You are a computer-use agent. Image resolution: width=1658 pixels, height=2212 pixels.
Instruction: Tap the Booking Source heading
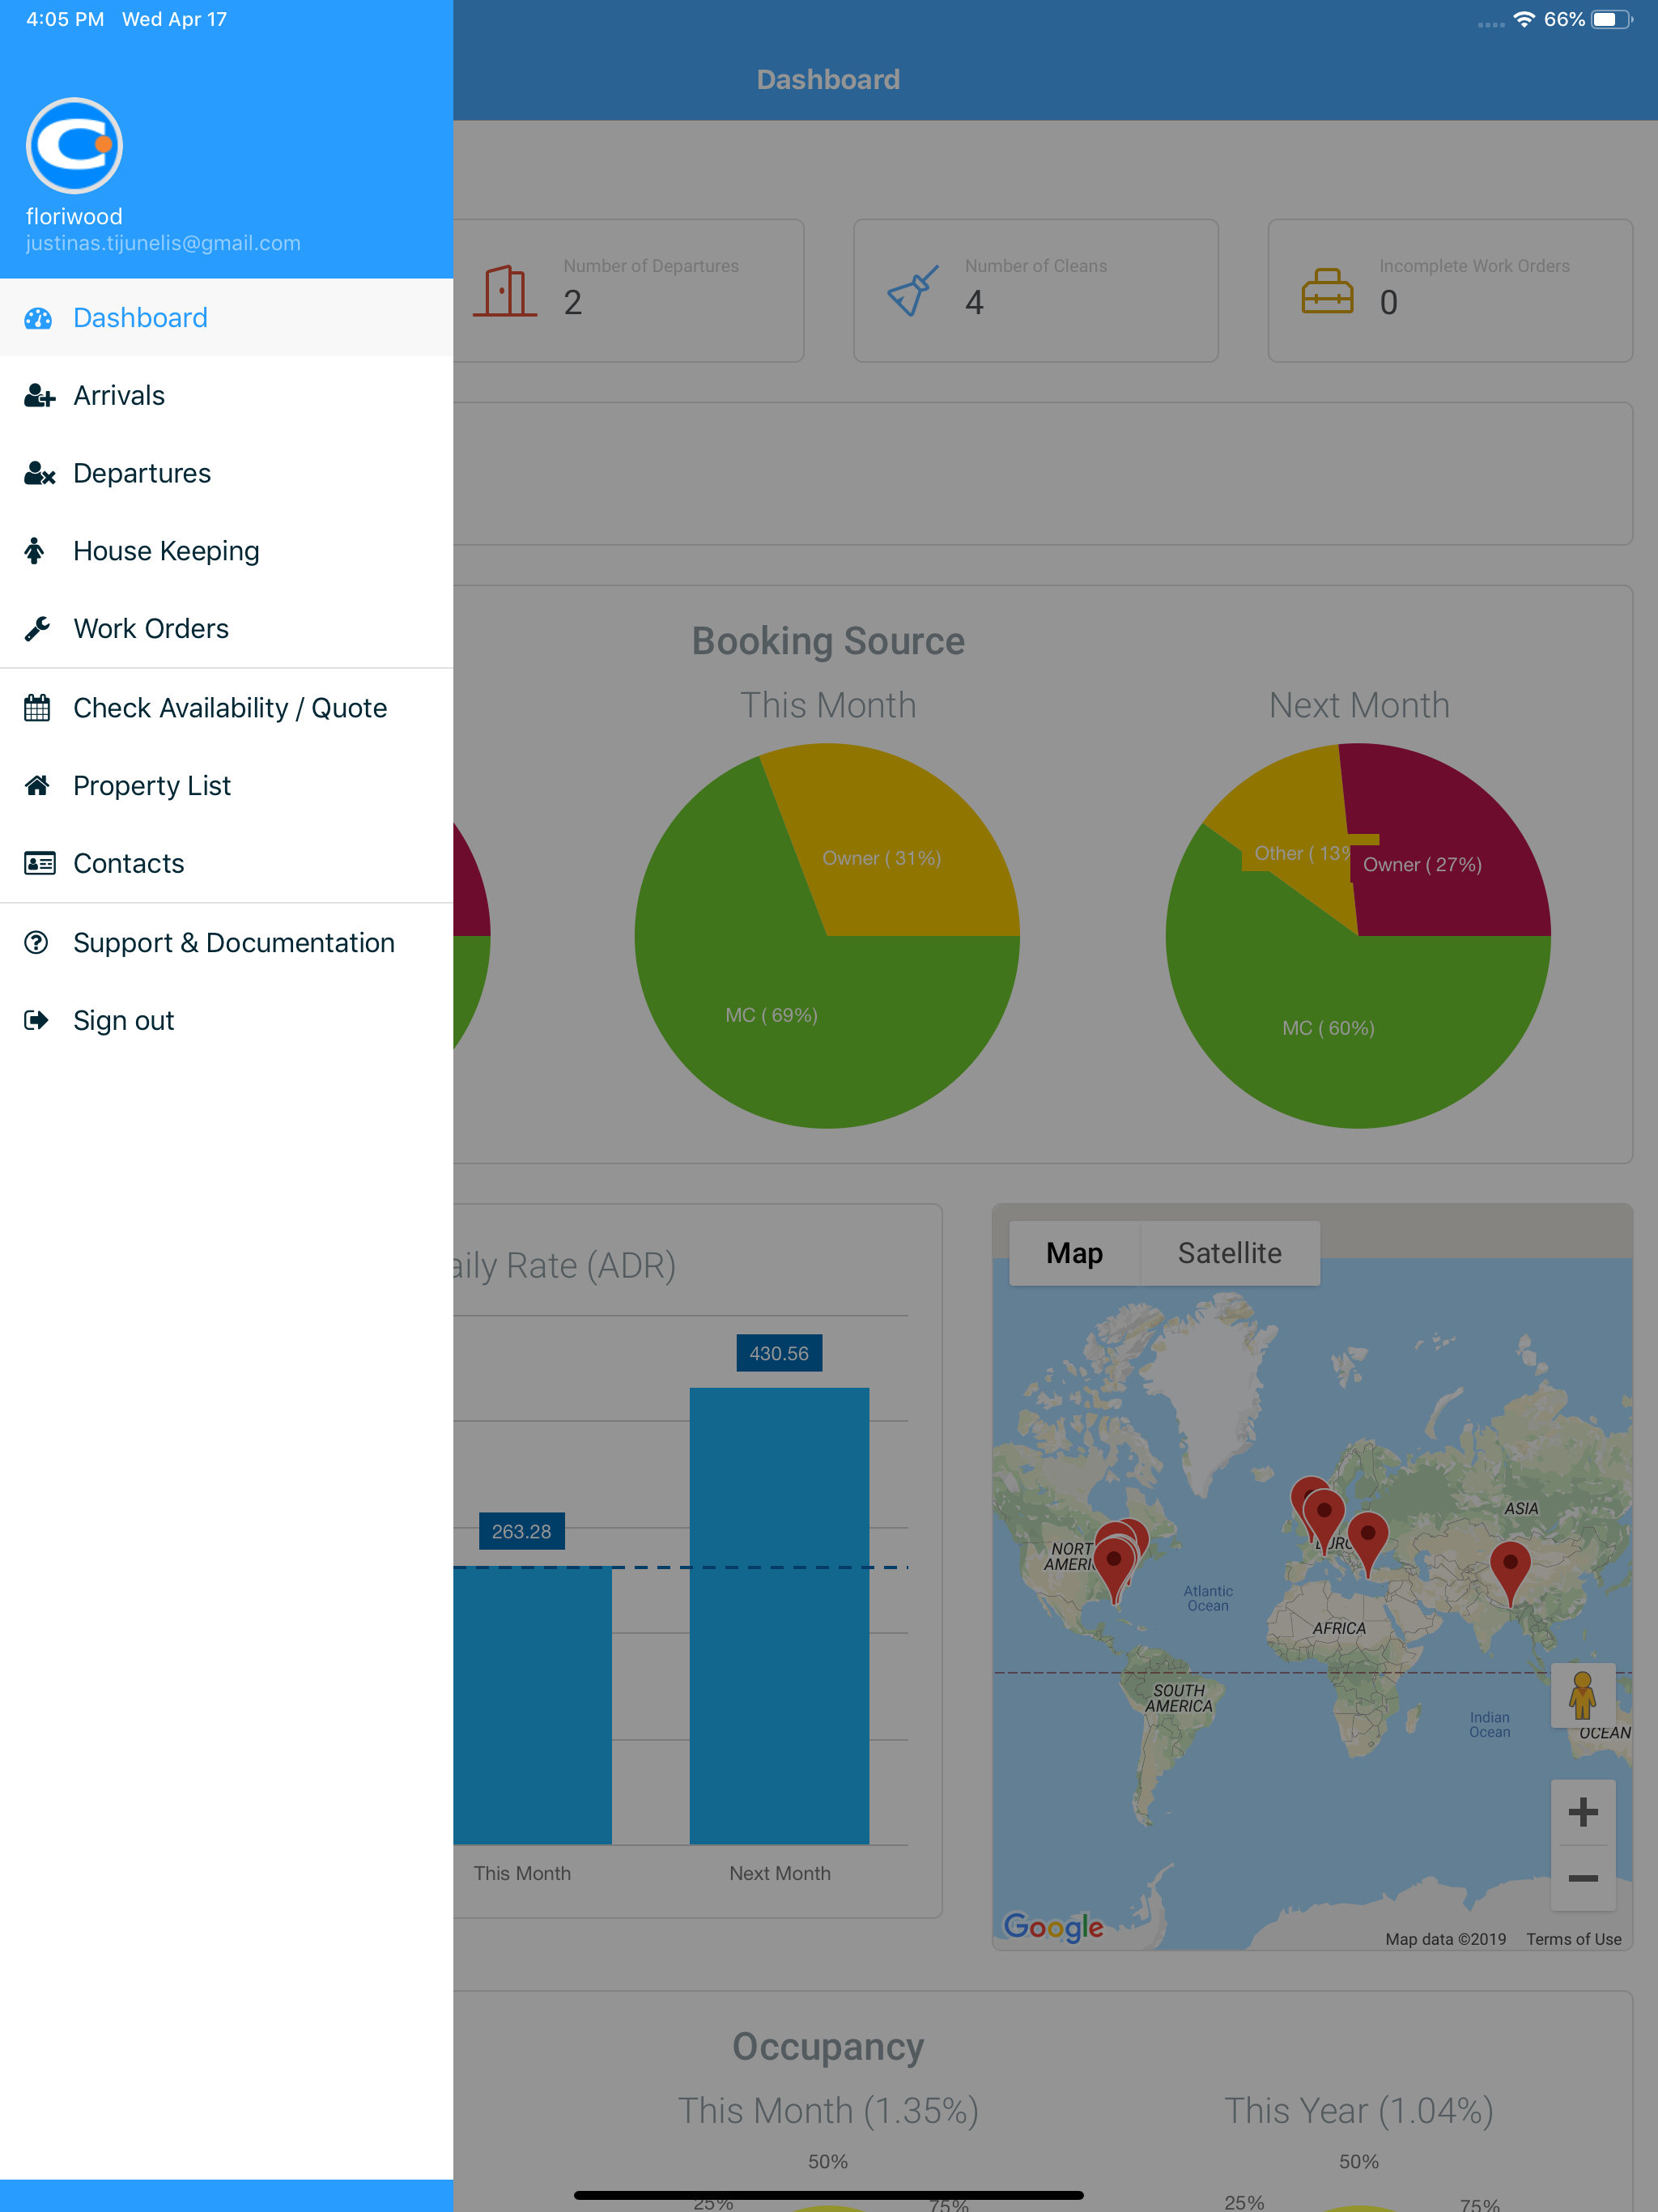pos(828,641)
